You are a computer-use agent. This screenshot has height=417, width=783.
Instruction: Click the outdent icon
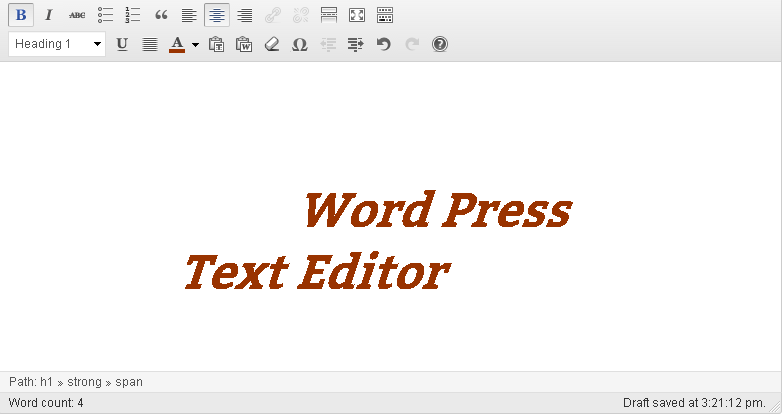pos(328,44)
